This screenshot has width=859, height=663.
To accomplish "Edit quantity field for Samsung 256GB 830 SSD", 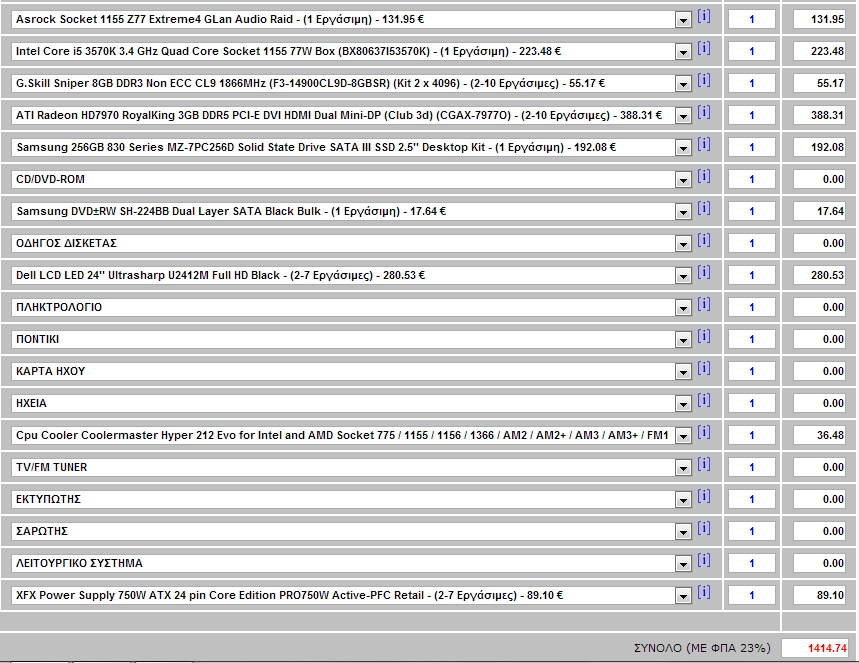I will [752, 147].
